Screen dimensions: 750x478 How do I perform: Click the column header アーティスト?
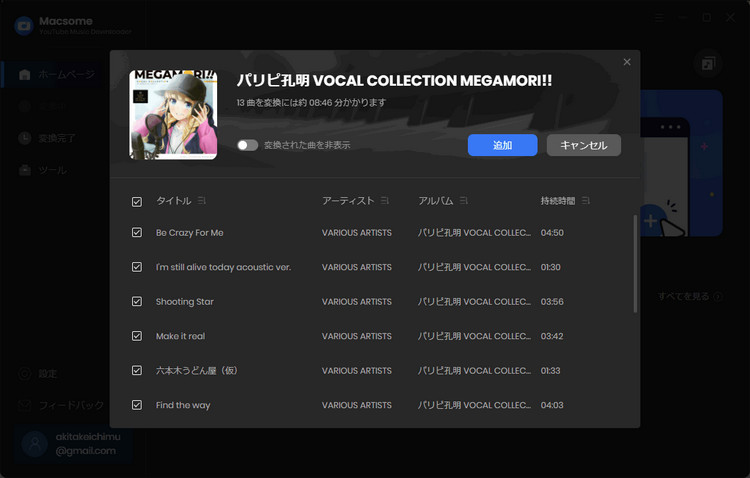[x=348, y=200]
